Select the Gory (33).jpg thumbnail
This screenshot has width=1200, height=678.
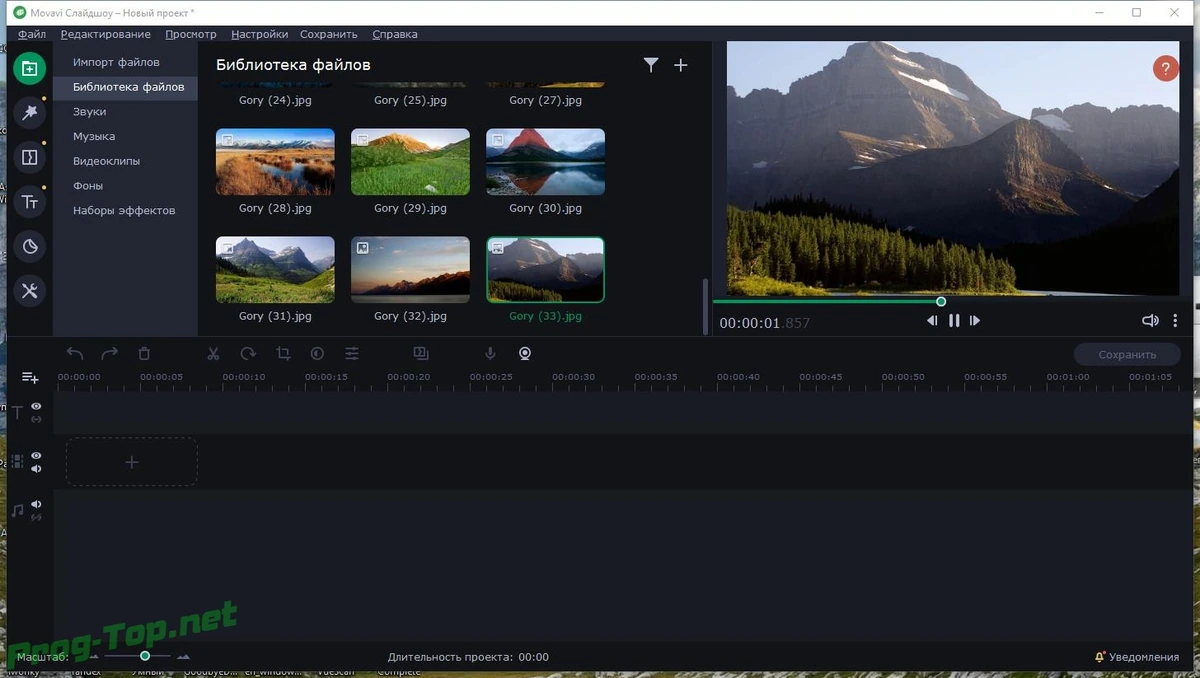tap(545, 270)
